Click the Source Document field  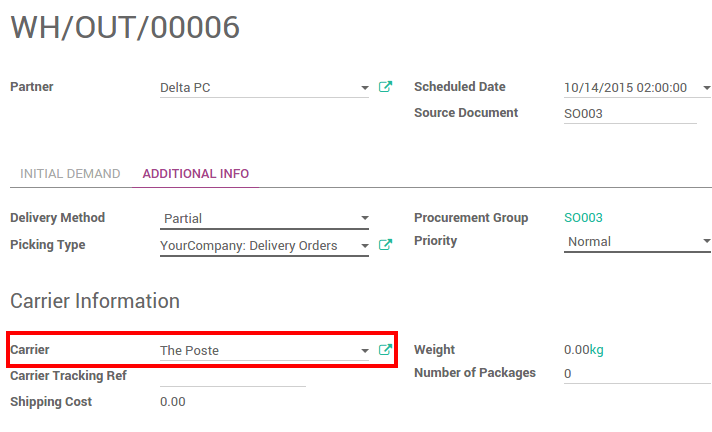tap(630, 114)
